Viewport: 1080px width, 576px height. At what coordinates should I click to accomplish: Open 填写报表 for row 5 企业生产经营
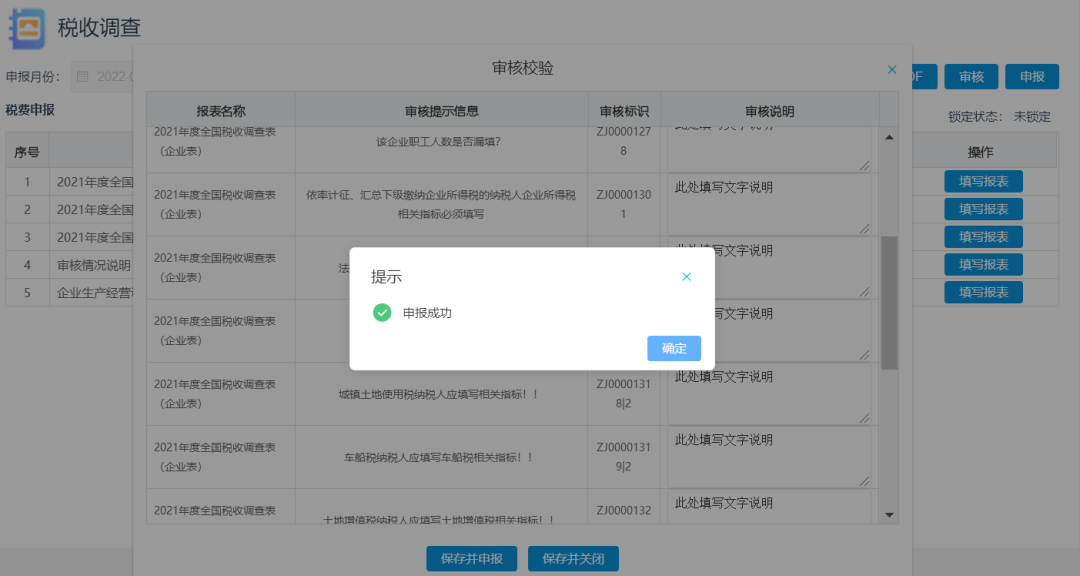[983, 292]
